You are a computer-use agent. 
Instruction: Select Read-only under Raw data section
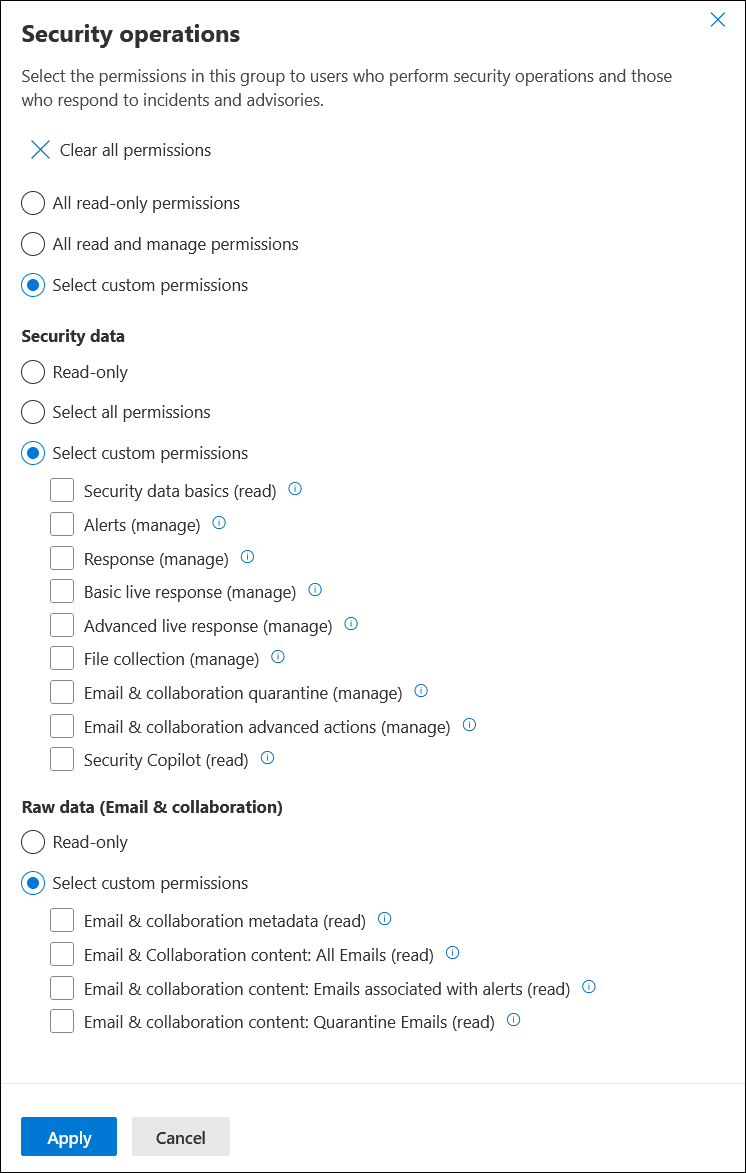(33, 842)
